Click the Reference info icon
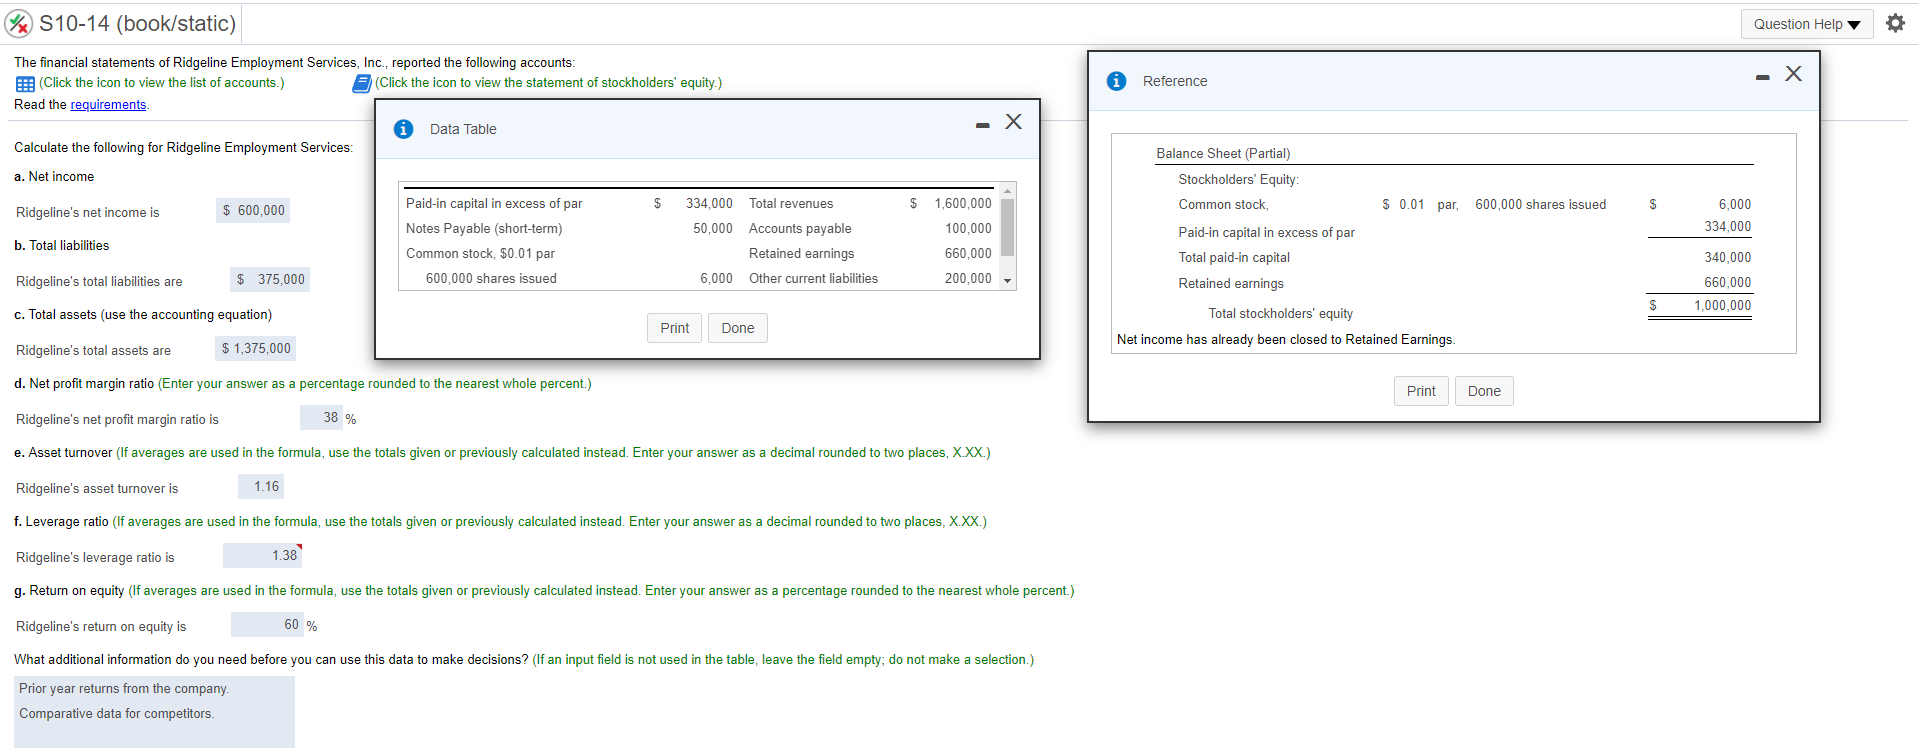 (1117, 81)
